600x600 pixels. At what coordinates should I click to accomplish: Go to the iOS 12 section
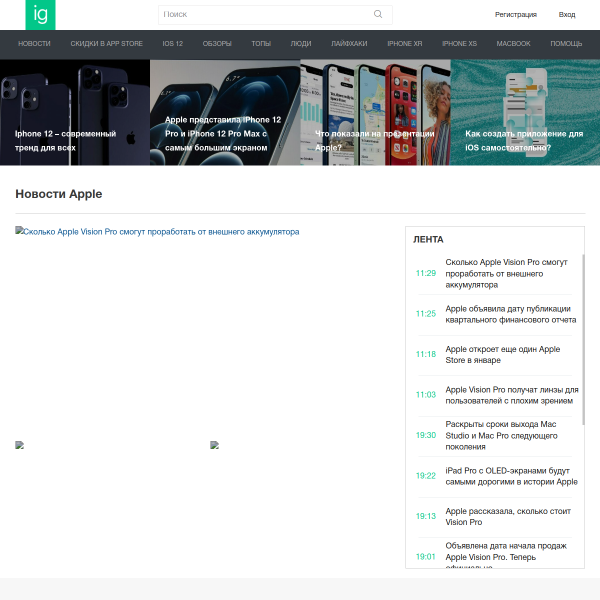click(173, 44)
